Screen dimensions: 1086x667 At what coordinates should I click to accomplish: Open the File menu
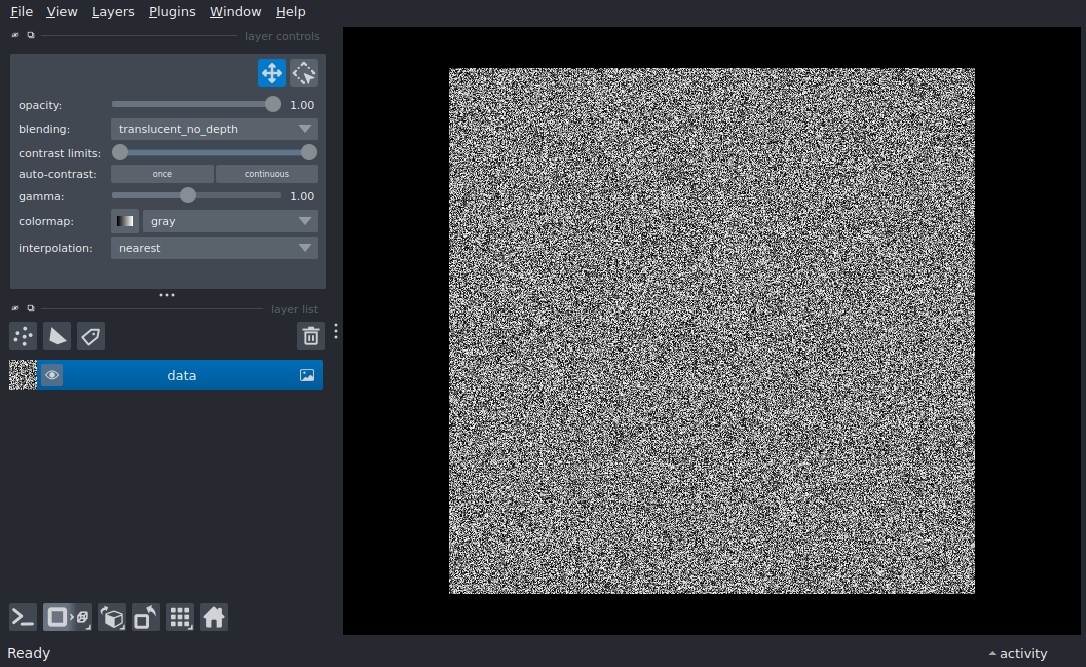[21, 12]
